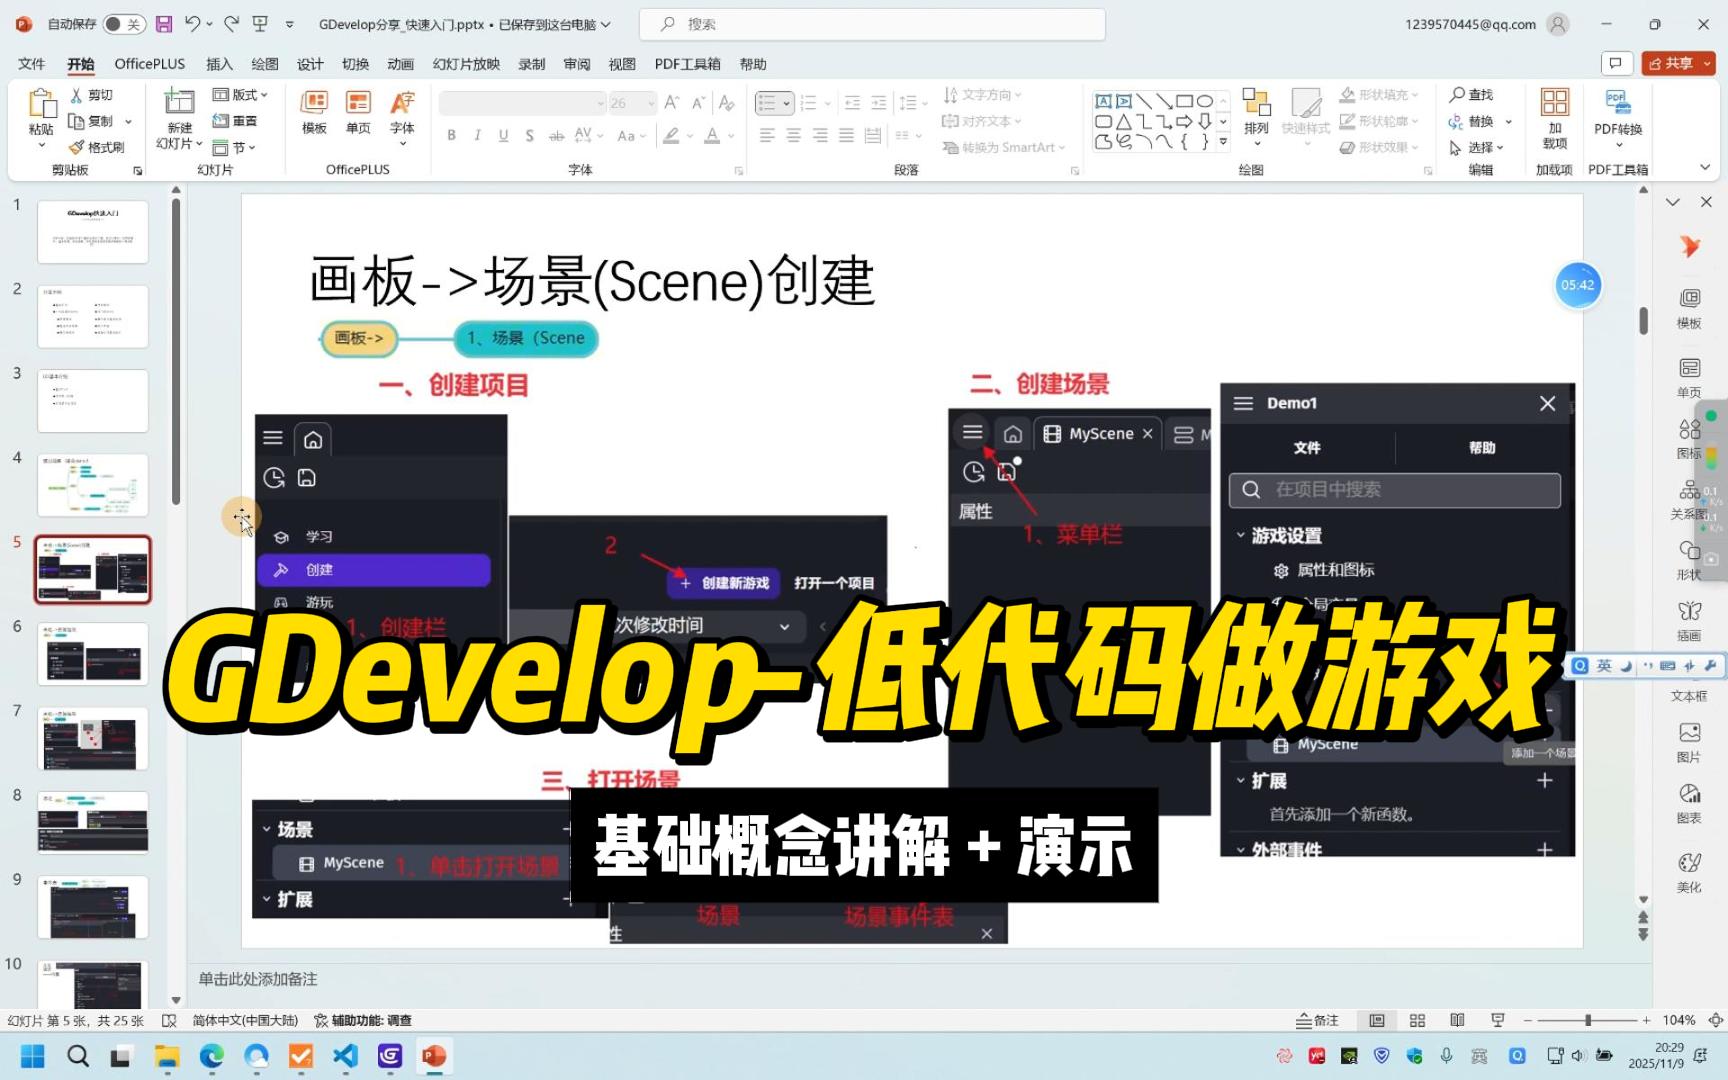The height and width of the screenshot is (1080, 1728).
Task: Switch to the 设计 ribbon tab
Action: pyautogui.click(x=310, y=64)
